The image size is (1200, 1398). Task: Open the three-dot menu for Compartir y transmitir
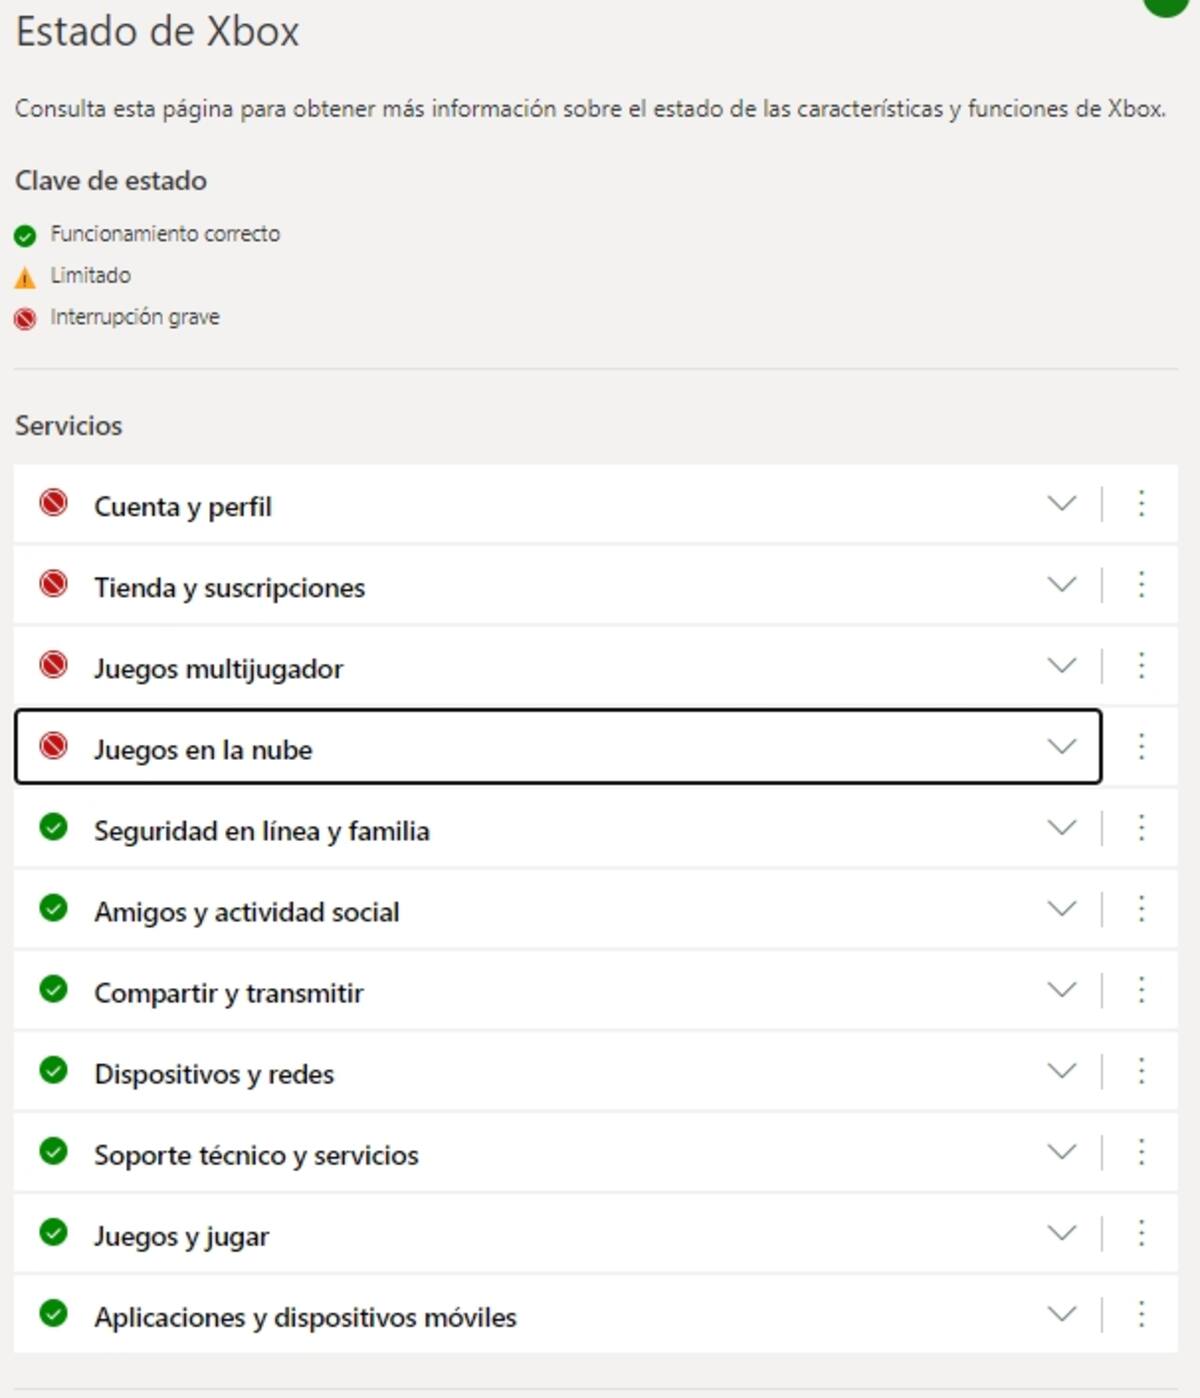(1141, 990)
